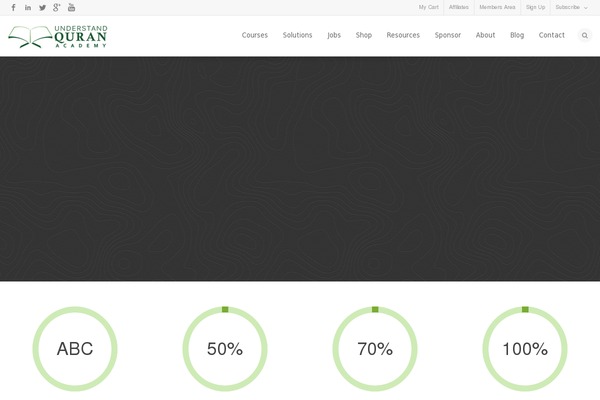600x400 pixels.
Task: Open the YouTube social icon
Action: tap(72, 7)
